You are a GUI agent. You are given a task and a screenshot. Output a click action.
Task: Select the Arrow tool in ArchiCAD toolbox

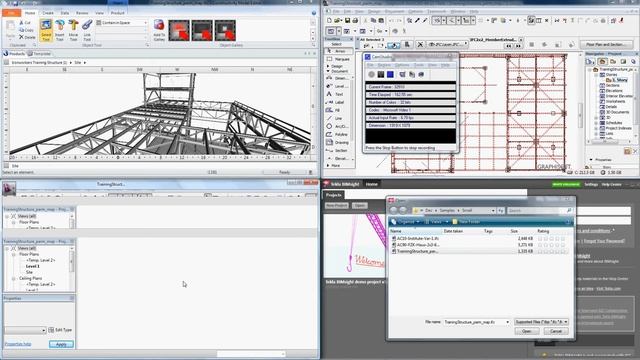339,51
